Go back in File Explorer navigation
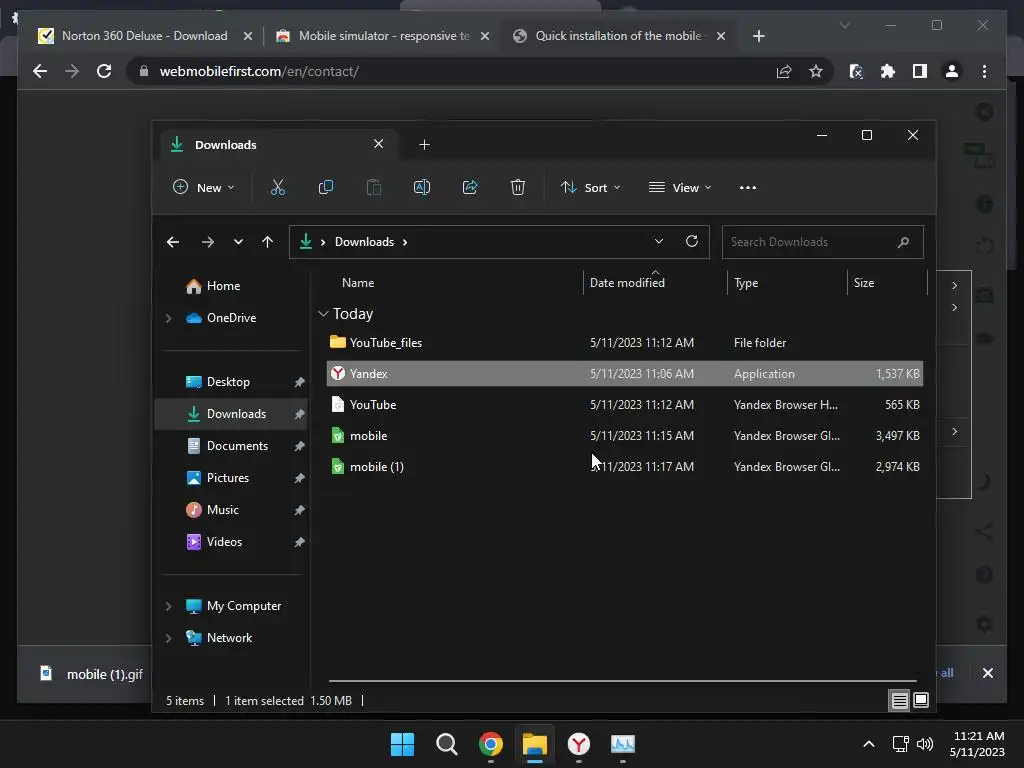Image resolution: width=1024 pixels, height=768 pixels. pyautogui.click(x=173, y=242)
